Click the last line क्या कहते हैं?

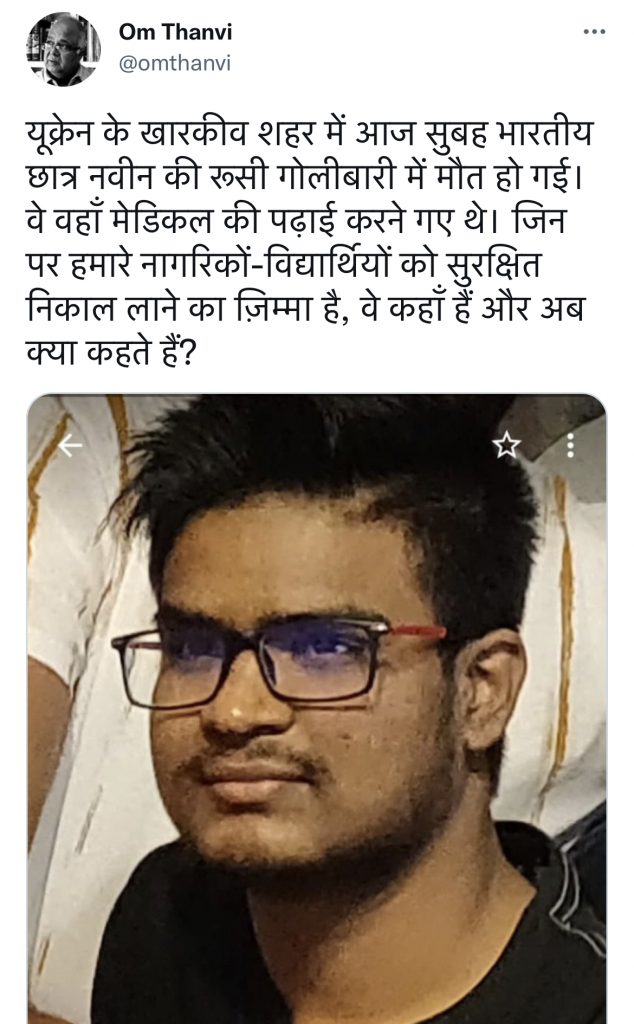pyautogui.click(x=111, y=353)
